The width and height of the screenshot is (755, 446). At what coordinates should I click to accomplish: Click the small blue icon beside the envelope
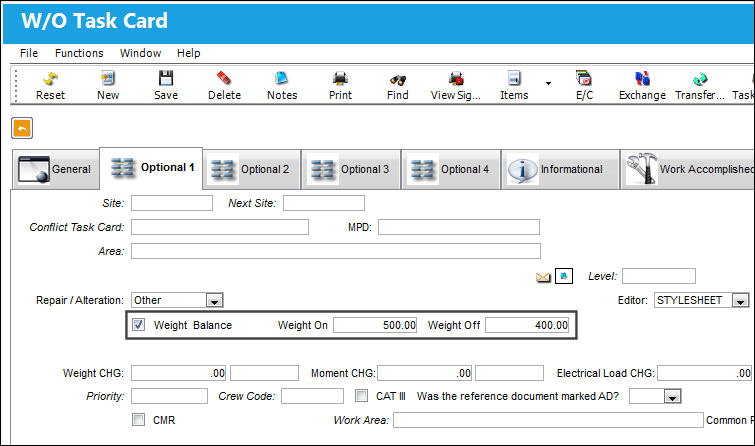point(564,276)
